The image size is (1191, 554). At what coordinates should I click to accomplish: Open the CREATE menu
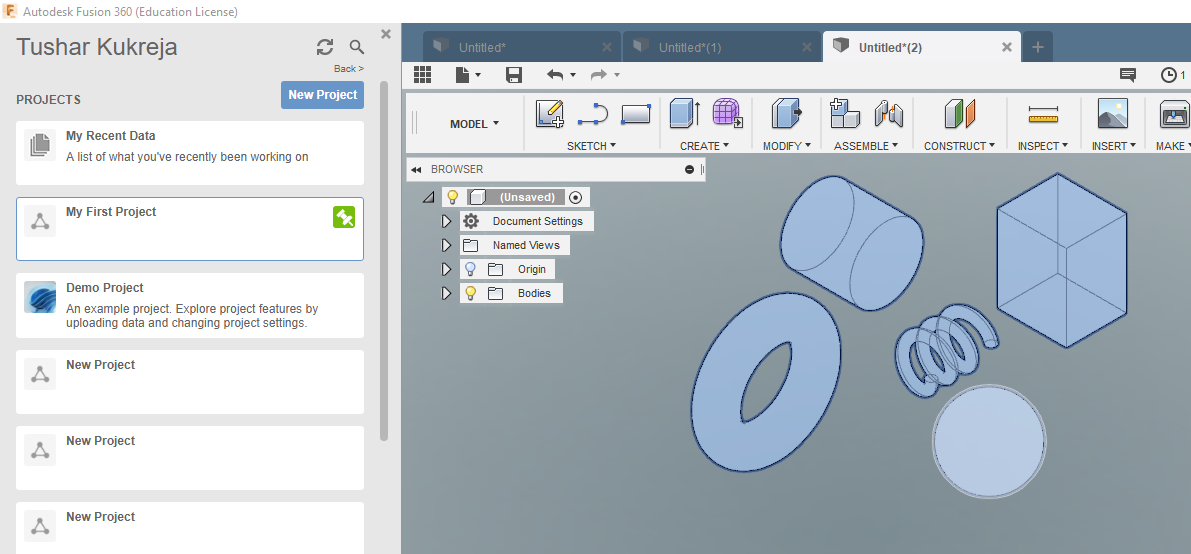(704, 146)
